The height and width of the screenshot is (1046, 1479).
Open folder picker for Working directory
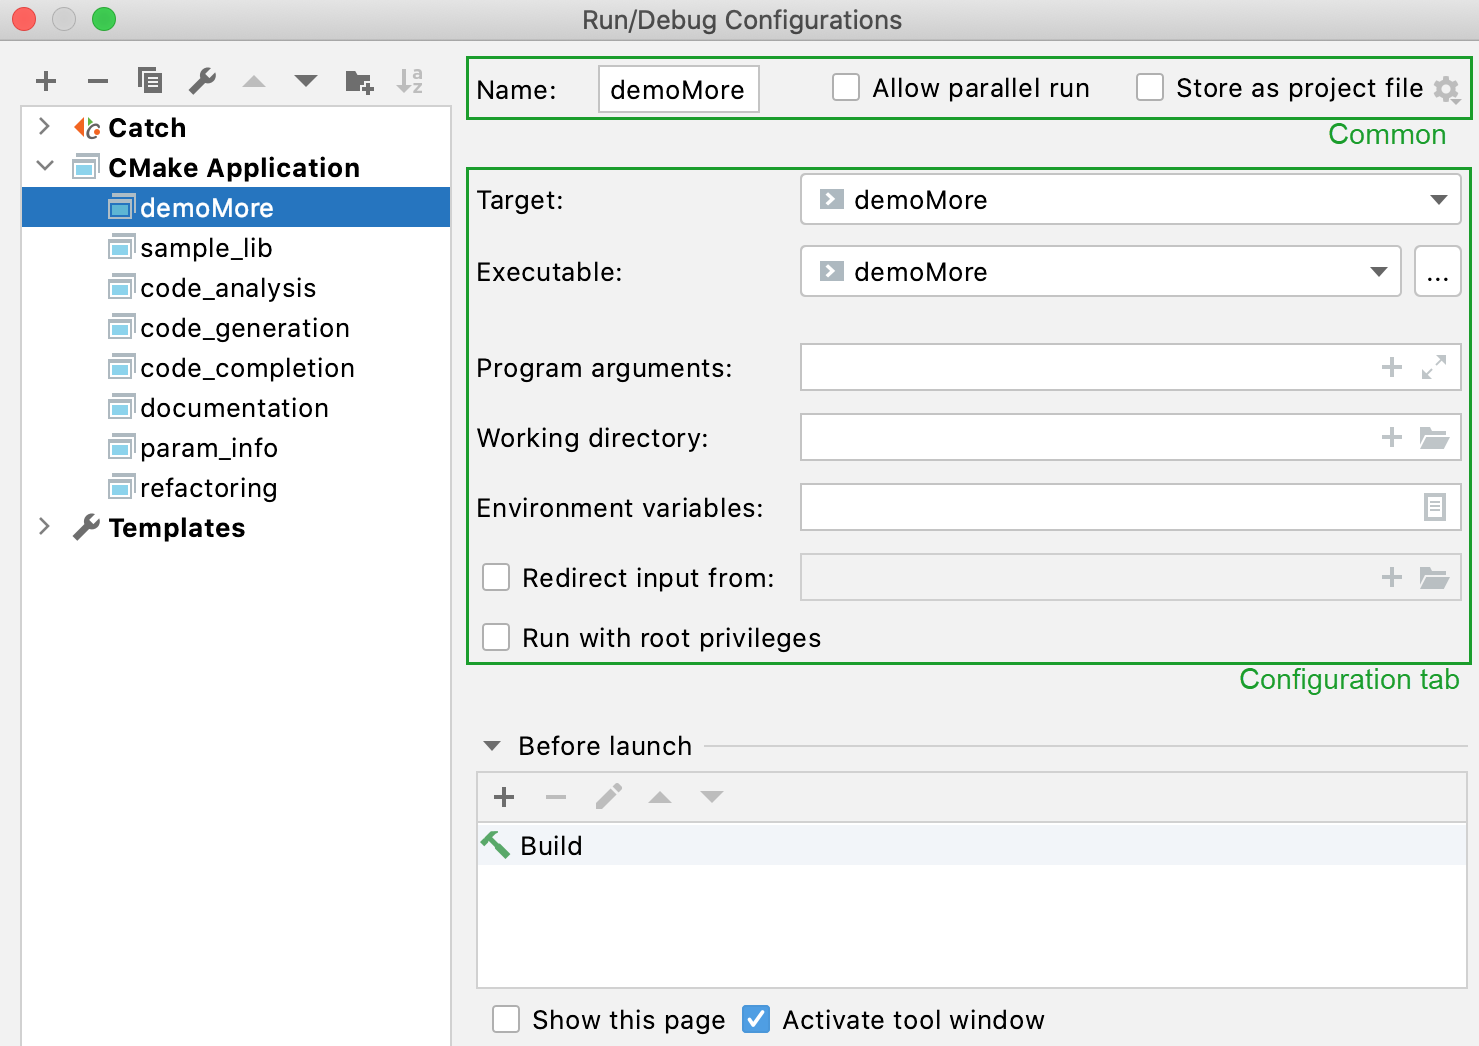pyautogui.click(x=1435, y=437)
